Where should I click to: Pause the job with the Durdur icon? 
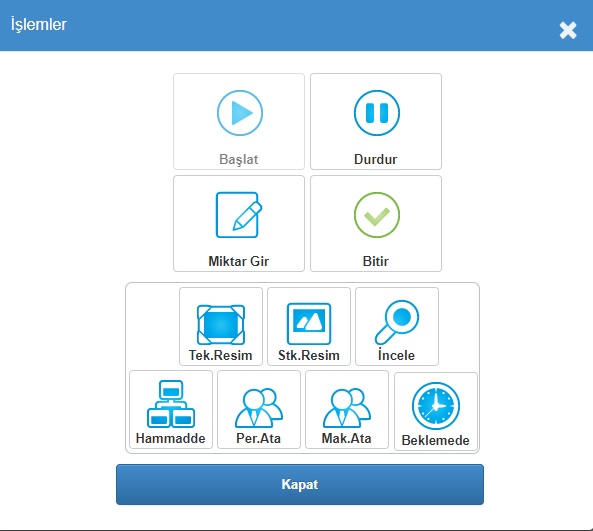tap(377, 113)
